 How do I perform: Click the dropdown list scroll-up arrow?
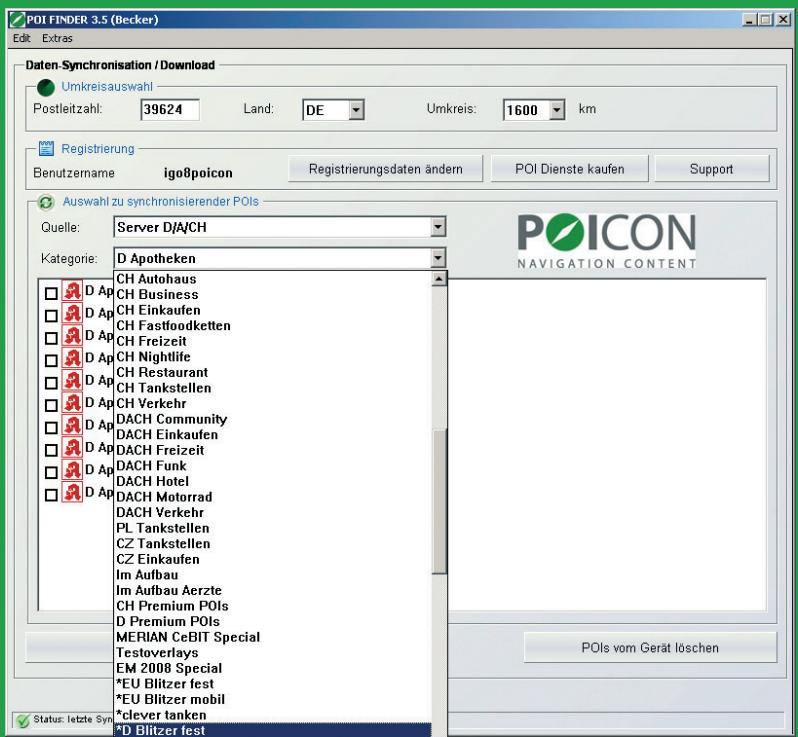tap(439, 279)
